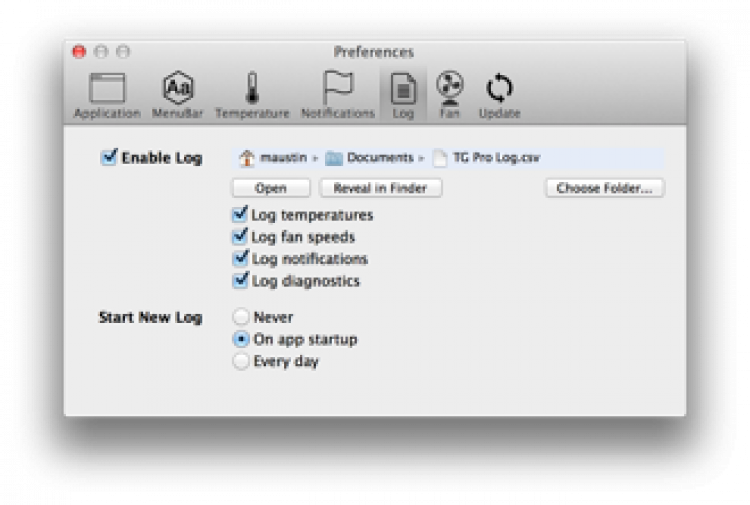Screen dimensions: 750x505
Task: Select Every day for new log
Action: pyautogui.click(x=241, y=361)
